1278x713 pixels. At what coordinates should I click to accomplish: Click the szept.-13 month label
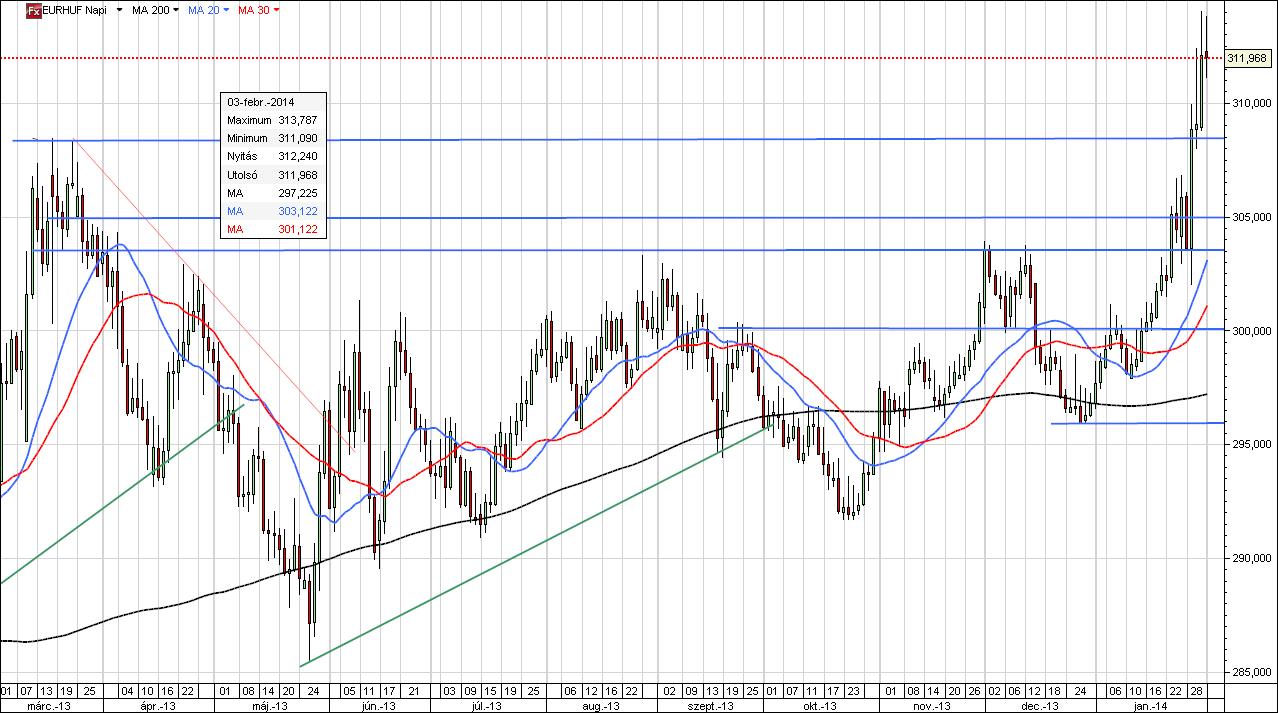coord(710,705)
